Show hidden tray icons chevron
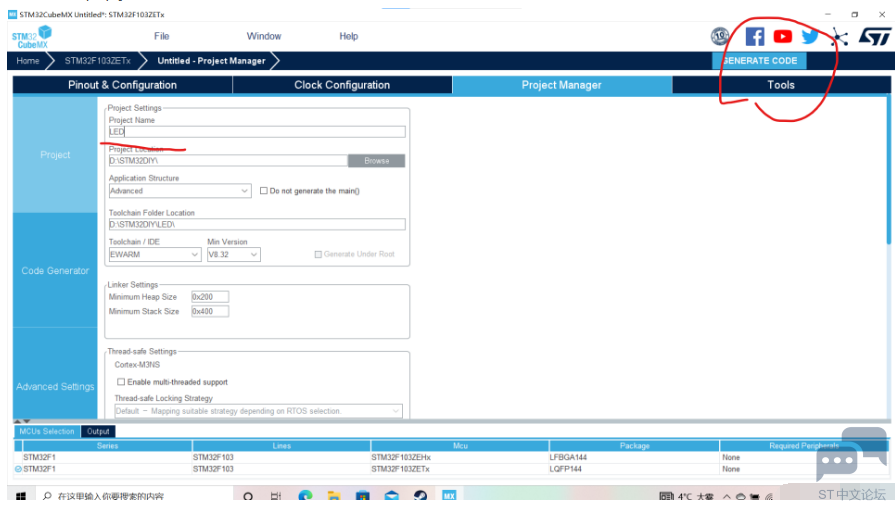 [x=727, y=496]
